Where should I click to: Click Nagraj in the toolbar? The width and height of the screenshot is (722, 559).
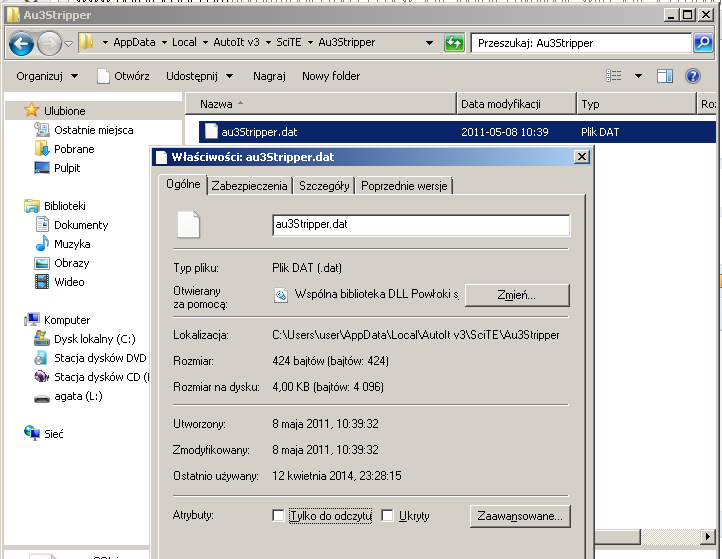(269, 76)
